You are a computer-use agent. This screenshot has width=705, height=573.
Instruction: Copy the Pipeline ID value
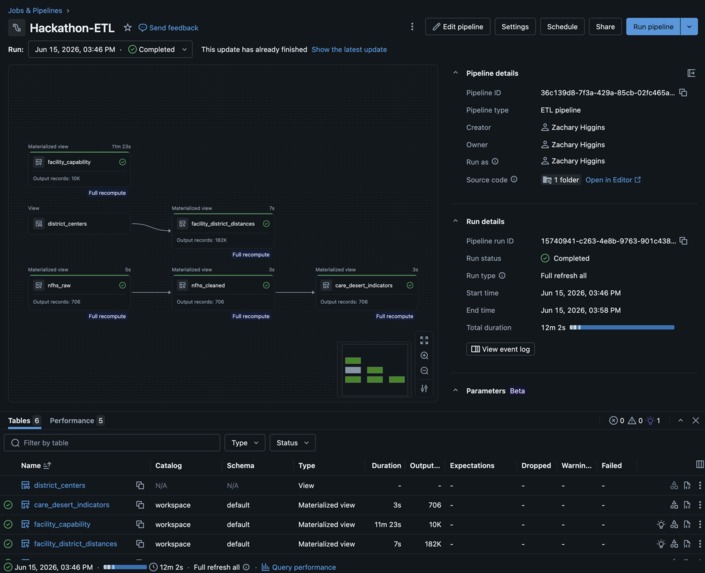(683, 93)
